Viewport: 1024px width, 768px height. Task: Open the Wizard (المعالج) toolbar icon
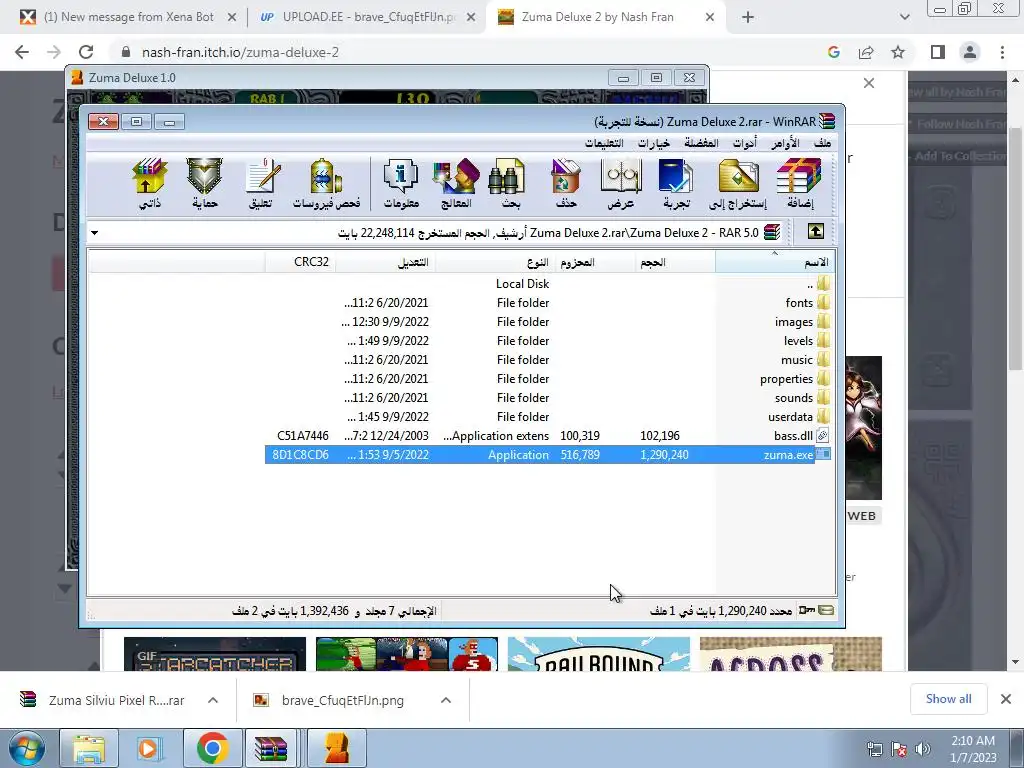coord(456,184)
